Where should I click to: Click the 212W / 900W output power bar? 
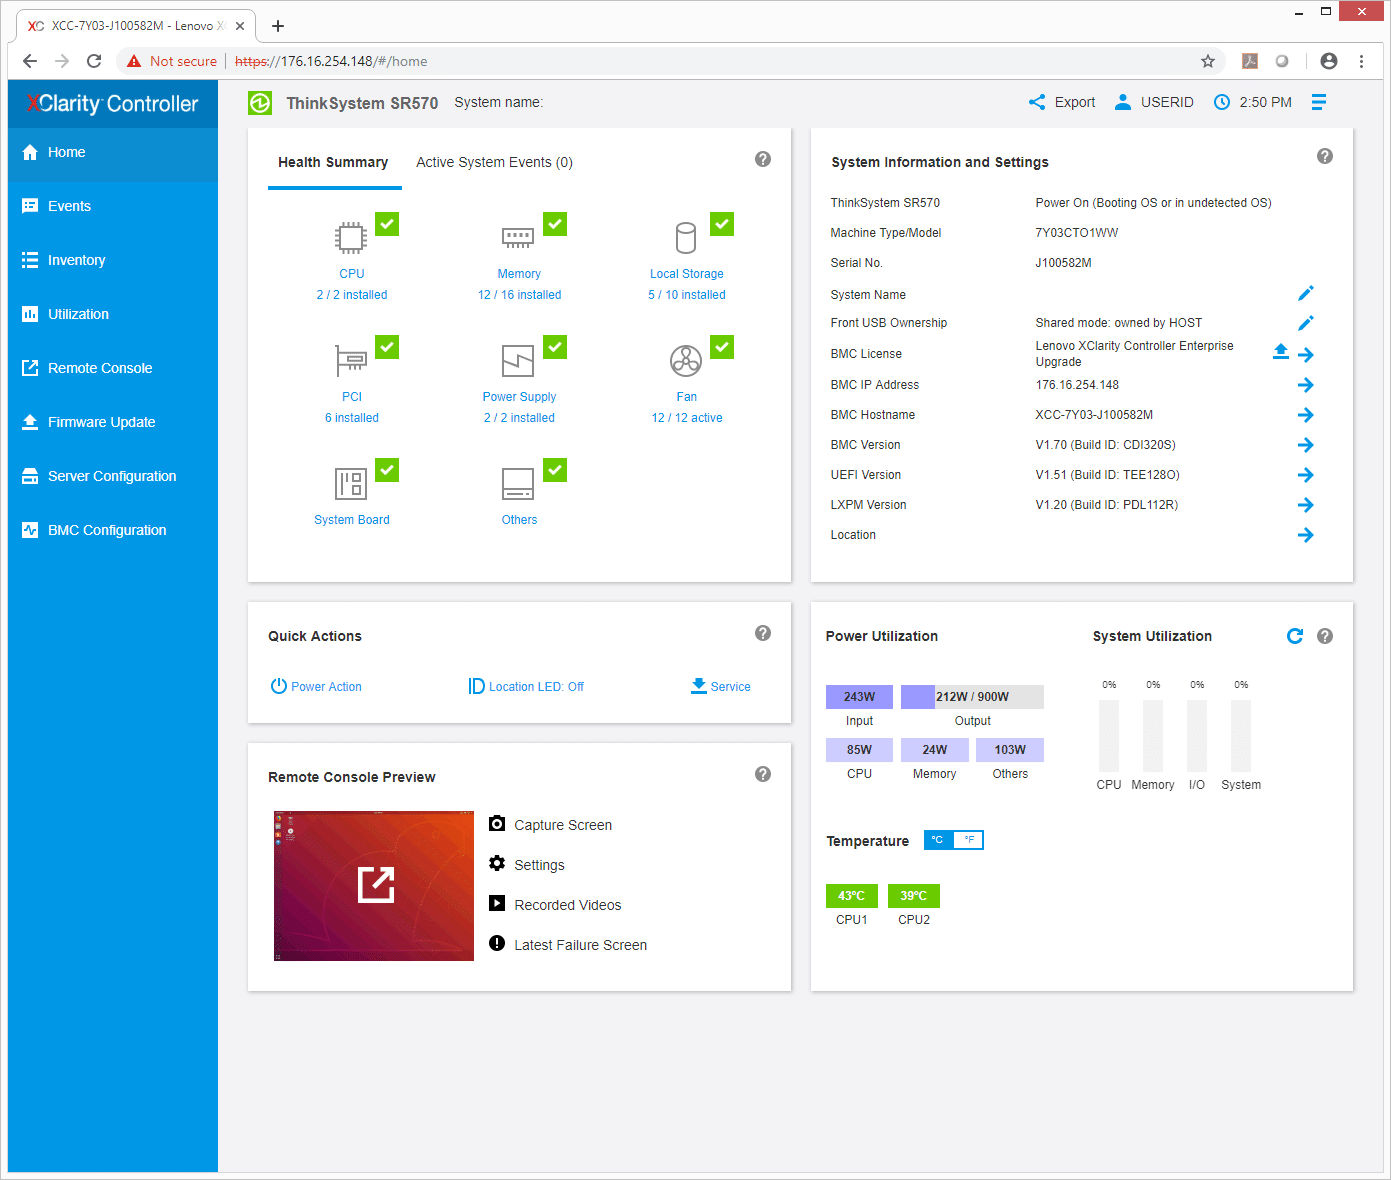pos(972,696)
